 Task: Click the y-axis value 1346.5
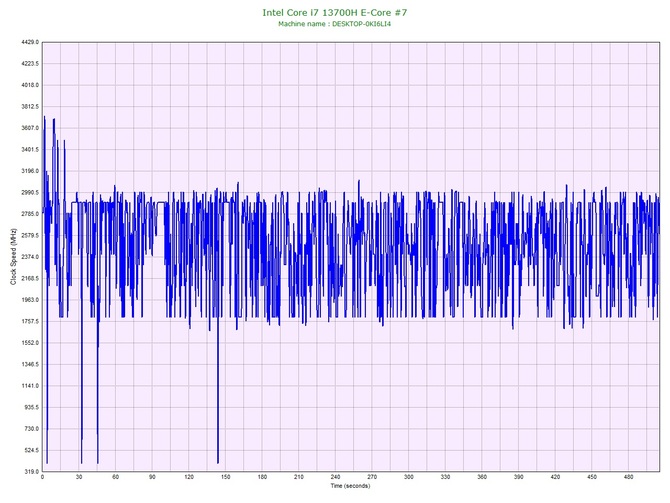(x=30, y=365)
